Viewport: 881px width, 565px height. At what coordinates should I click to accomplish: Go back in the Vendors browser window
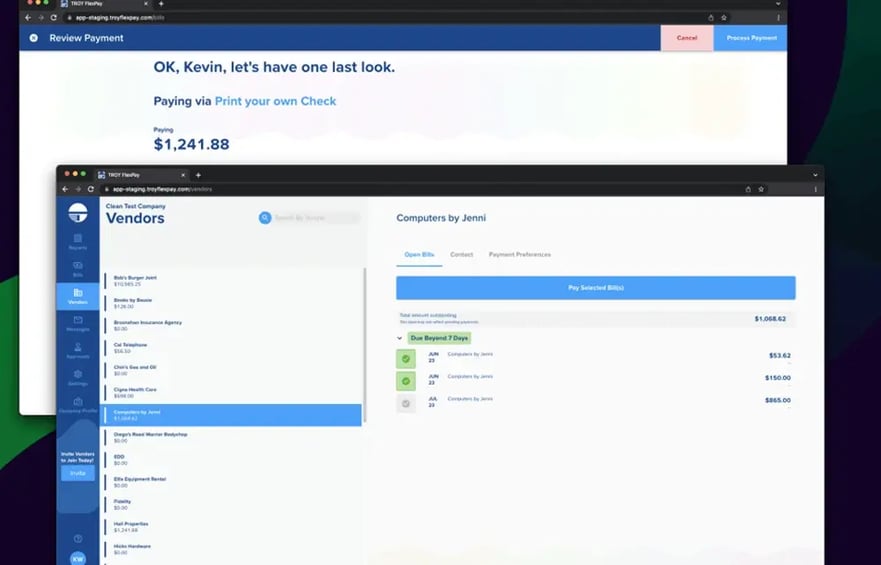(65, 189)
